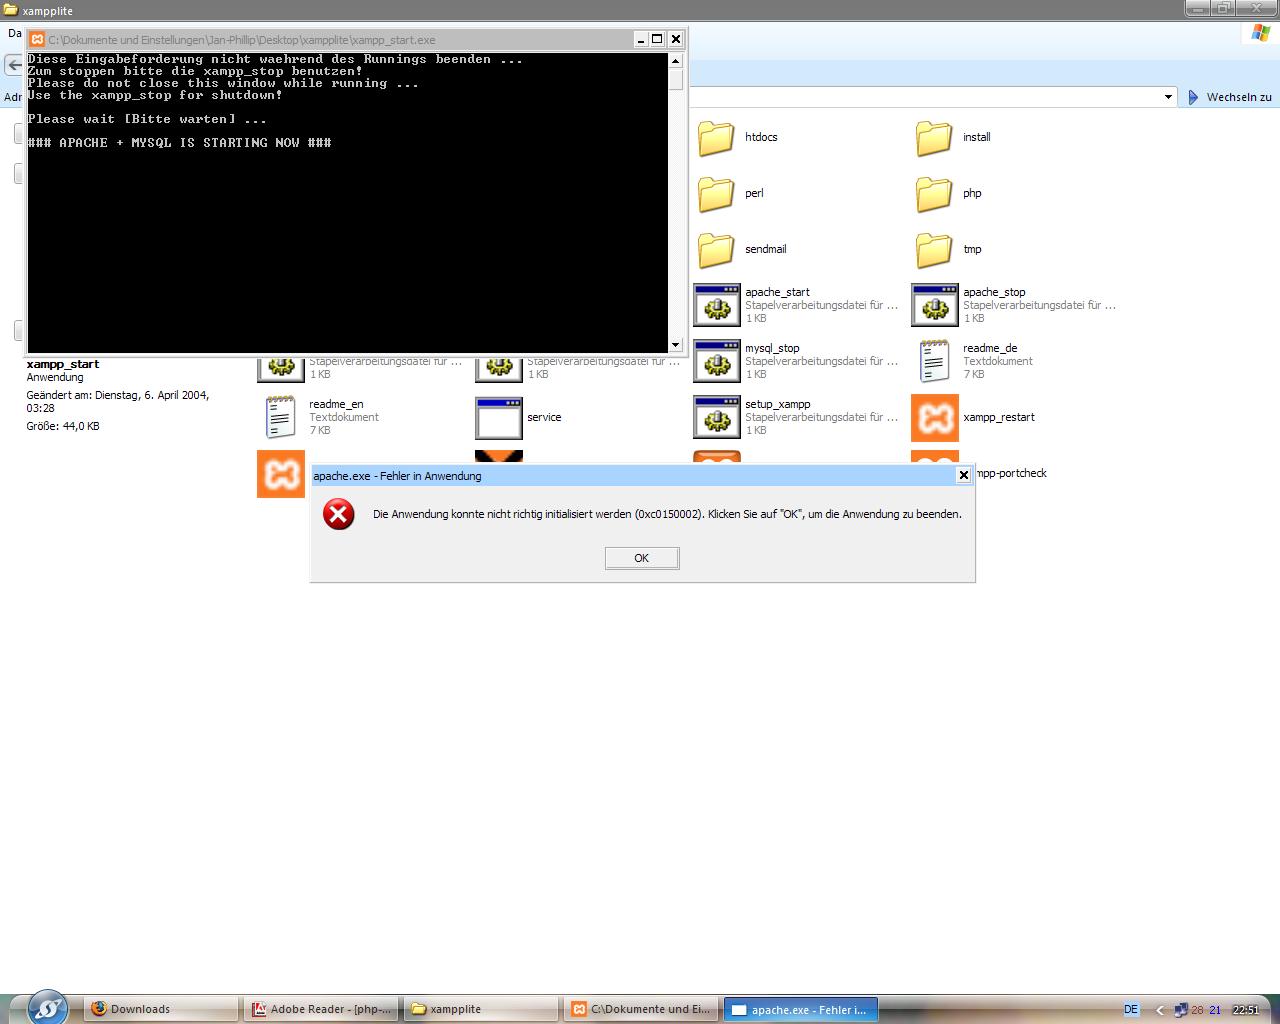The height and width of the screenshot is (1024, 1280).
Task: Select the perl folder icon
Action: (717, 193)
